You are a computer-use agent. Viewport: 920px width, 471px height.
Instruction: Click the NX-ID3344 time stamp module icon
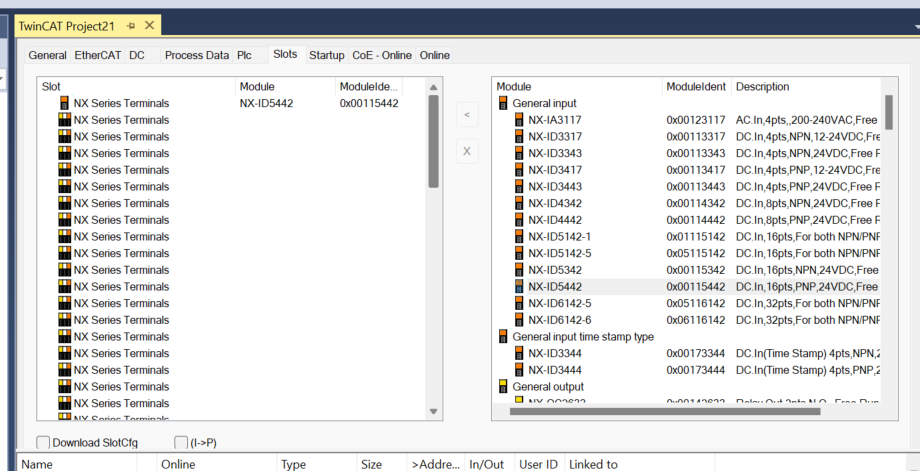(519, 353)
